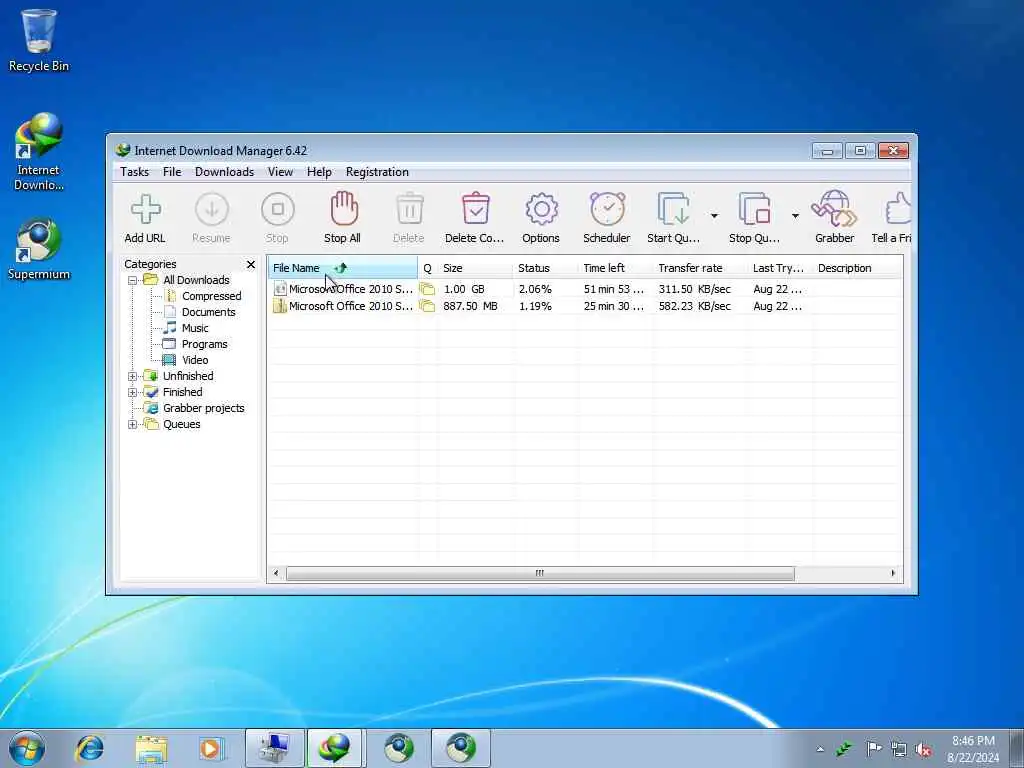This screenshot has width=1024, height=768.
Task: Open the View menu
Action: (280, 172)
